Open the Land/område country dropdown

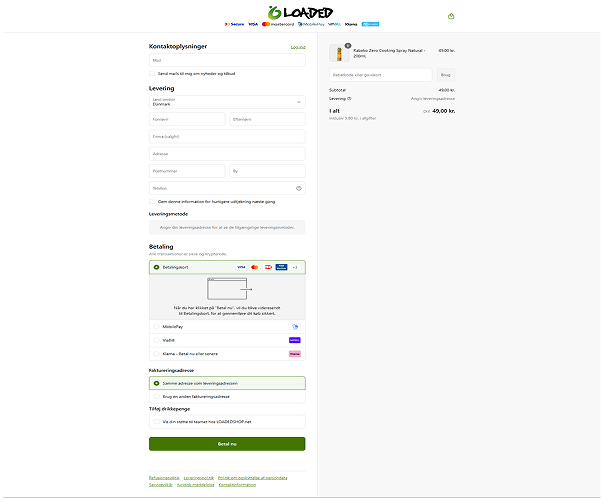(227, 102)
